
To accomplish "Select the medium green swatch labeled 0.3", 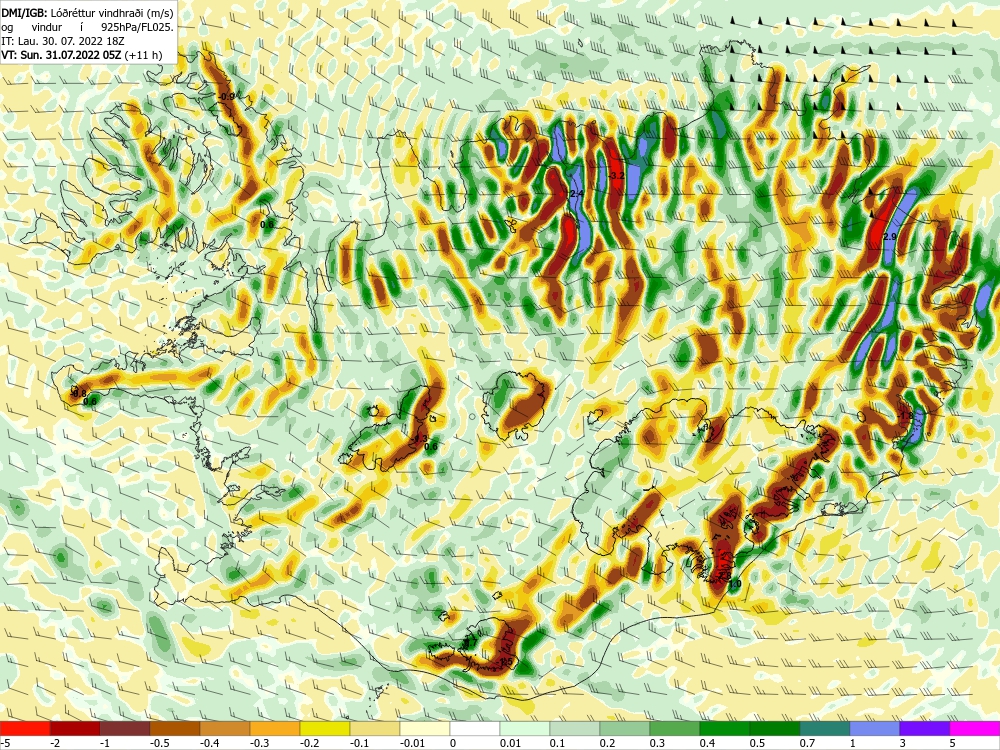I will click(675, 728).
